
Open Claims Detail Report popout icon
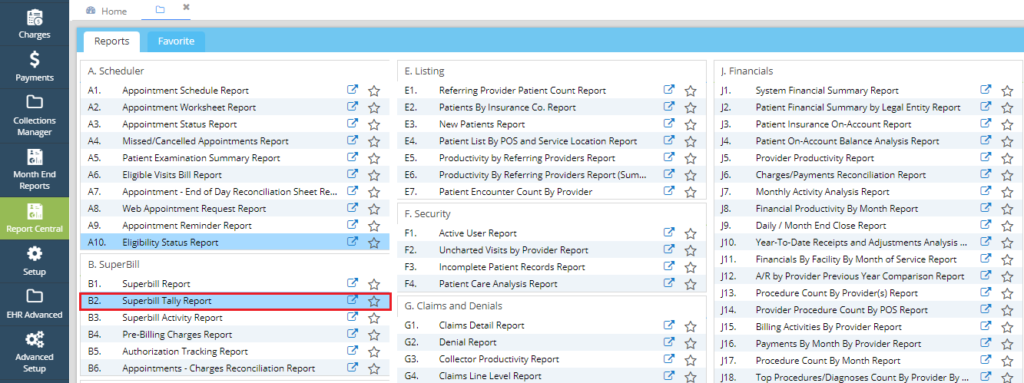(669, 325)
